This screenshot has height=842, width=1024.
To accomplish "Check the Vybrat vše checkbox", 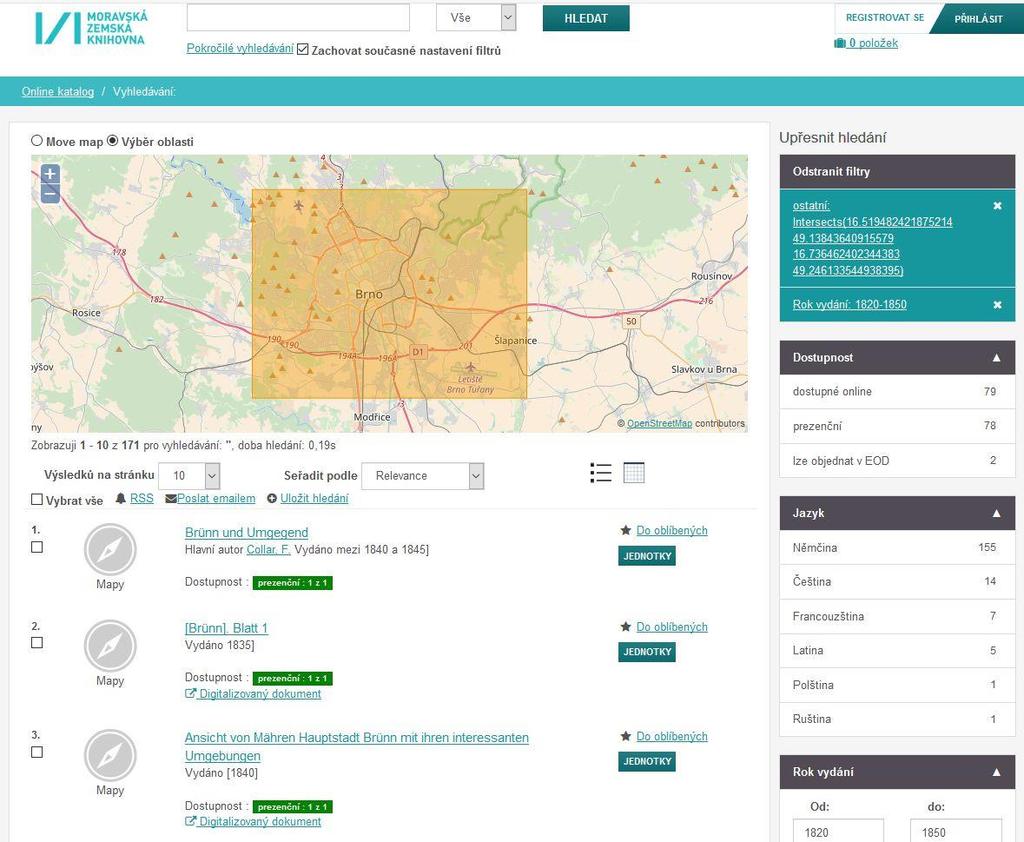I will pyautogui.click(x=37, y=499).
